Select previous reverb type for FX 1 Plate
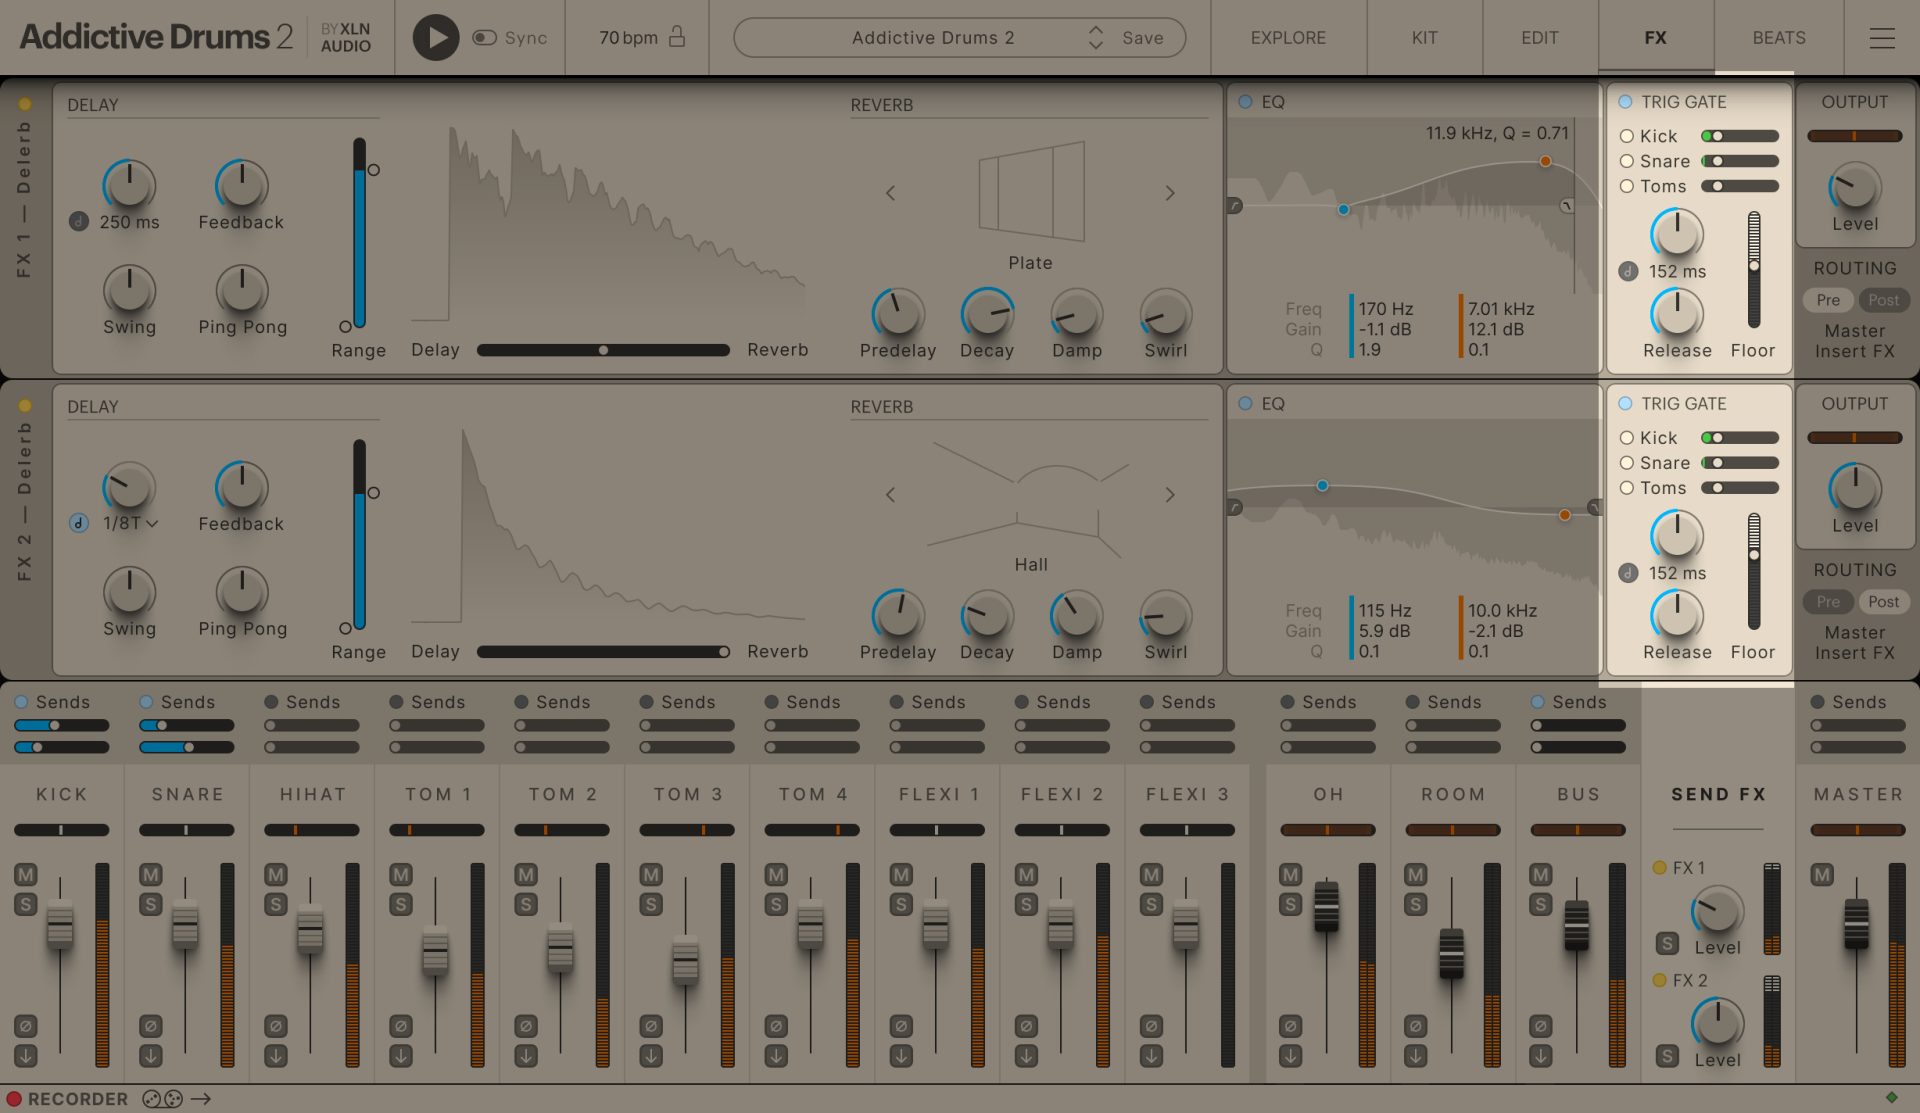 (890, 193)
